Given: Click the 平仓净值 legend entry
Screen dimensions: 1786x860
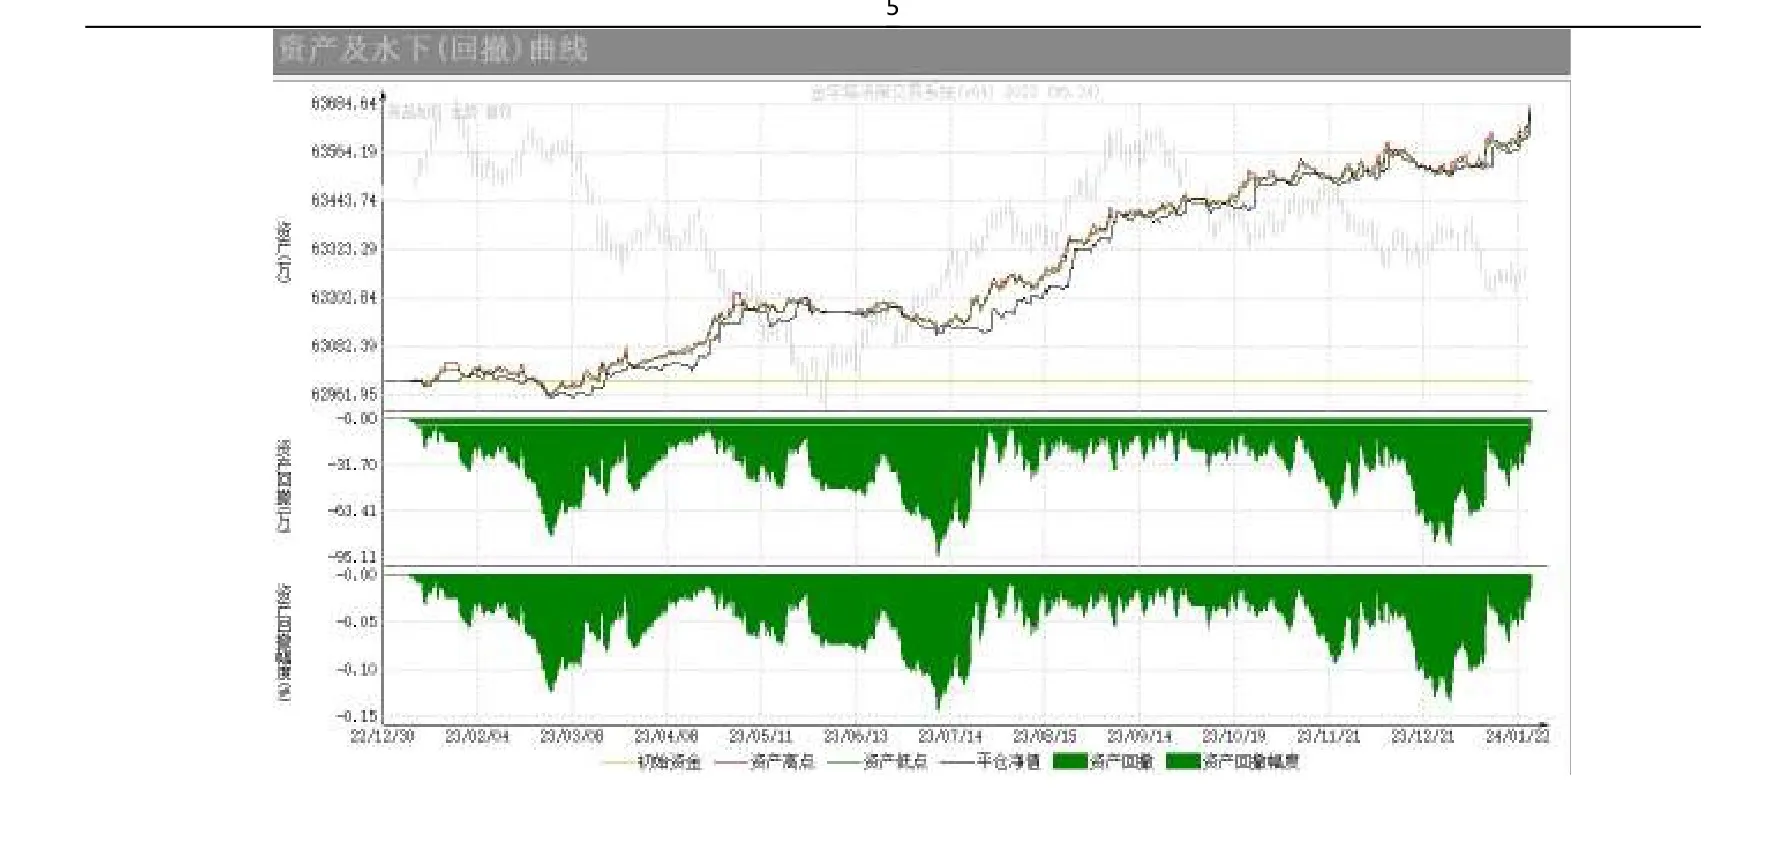Looking at the screenshot, I should coord(991,762).
